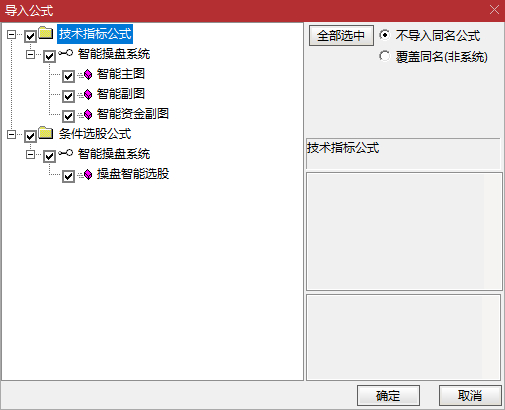
Task: Select the 智能副图 tree item label
Action: click(121, 94)
